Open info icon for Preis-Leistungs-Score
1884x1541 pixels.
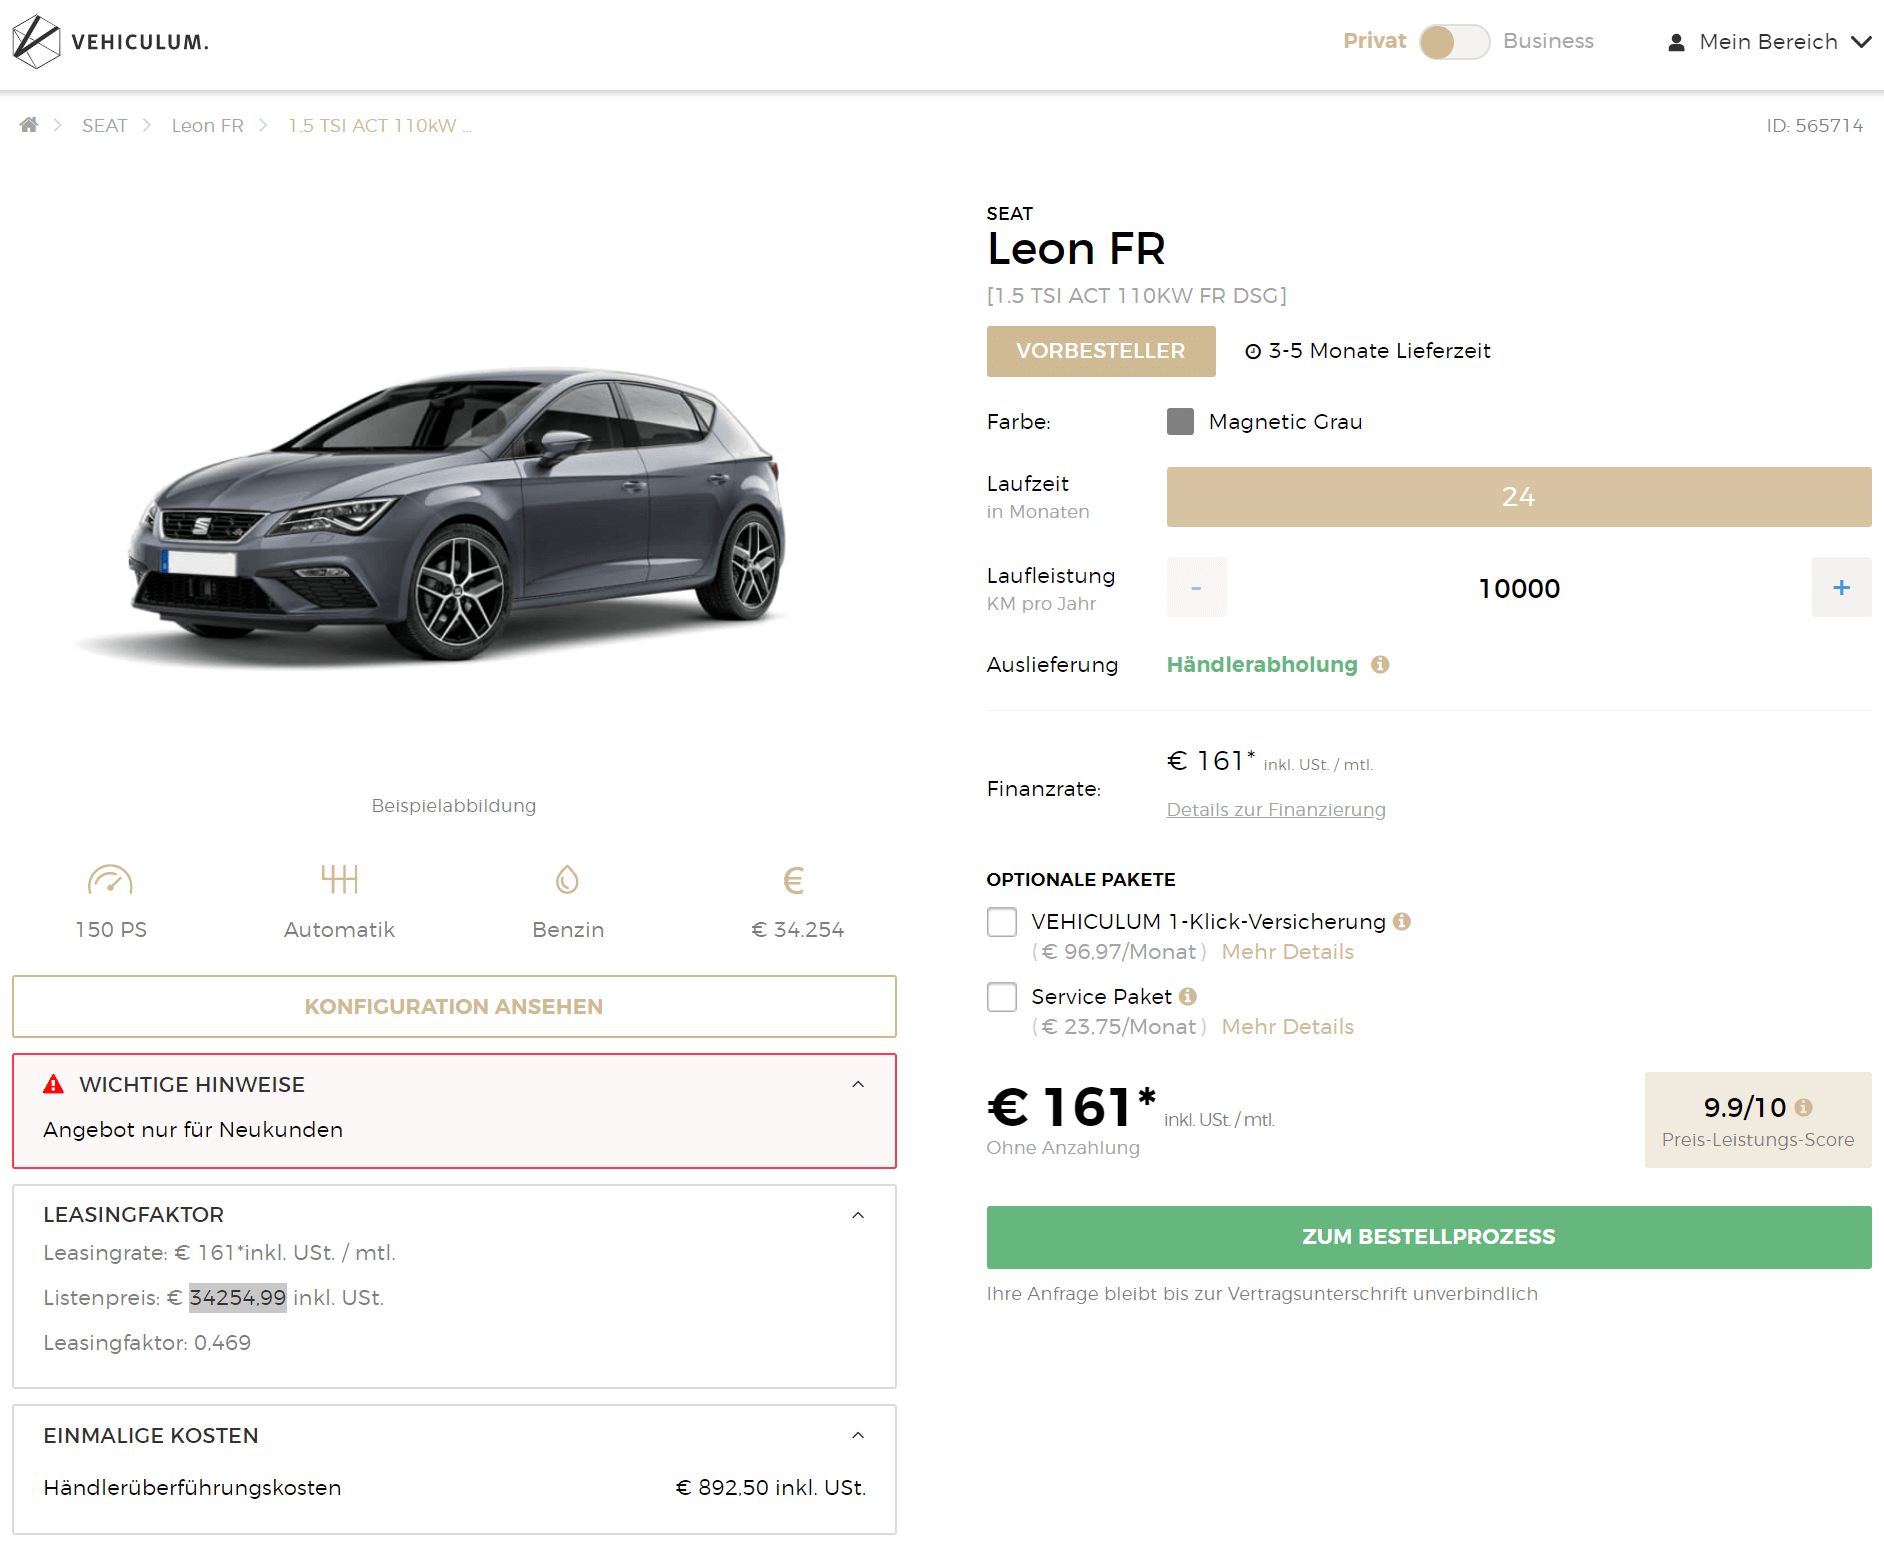click(1803, 1107)
